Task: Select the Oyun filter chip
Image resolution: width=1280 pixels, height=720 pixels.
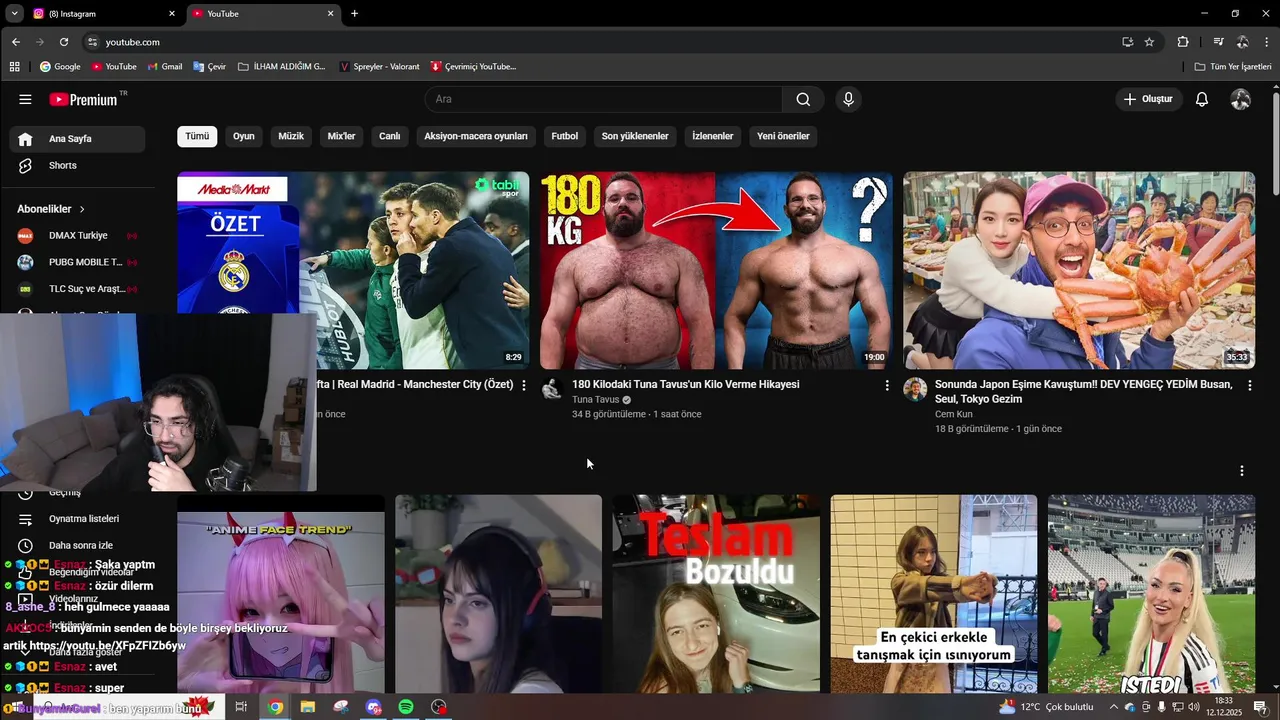Action: click(244, 136)
